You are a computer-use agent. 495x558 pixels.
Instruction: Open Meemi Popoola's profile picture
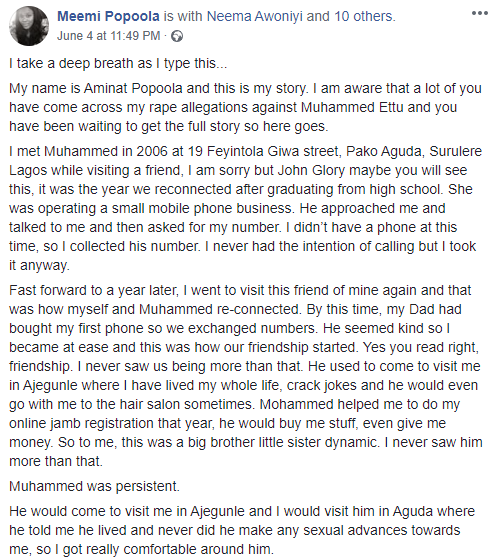pos(29,26)
